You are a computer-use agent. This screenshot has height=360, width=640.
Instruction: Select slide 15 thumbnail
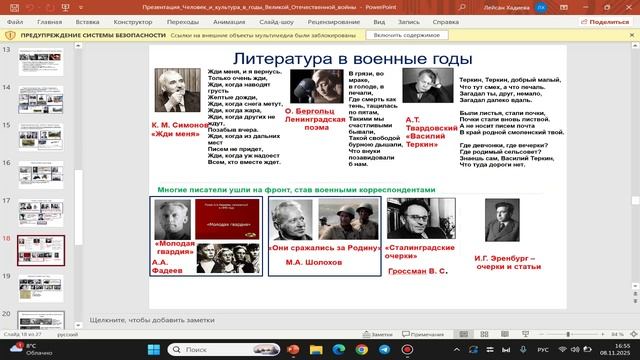(41, 137)
